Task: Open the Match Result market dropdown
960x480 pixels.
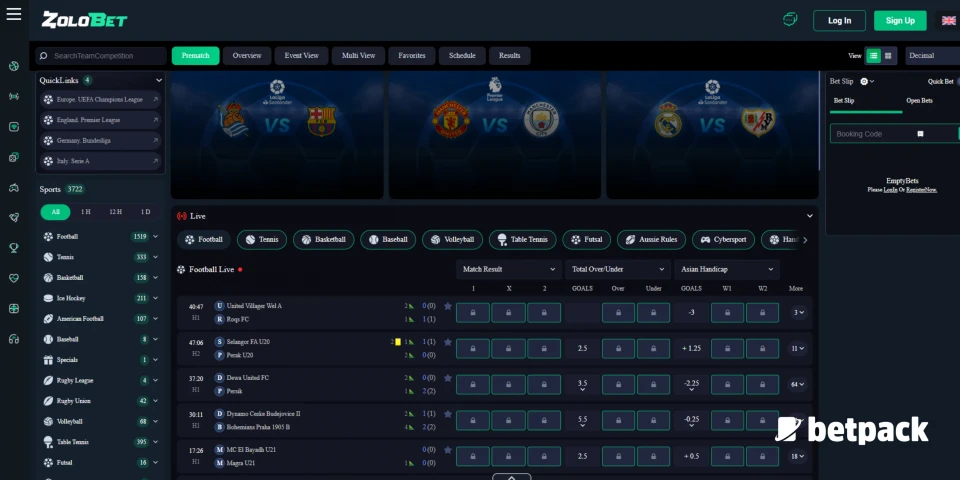Action: coord(508,269)
